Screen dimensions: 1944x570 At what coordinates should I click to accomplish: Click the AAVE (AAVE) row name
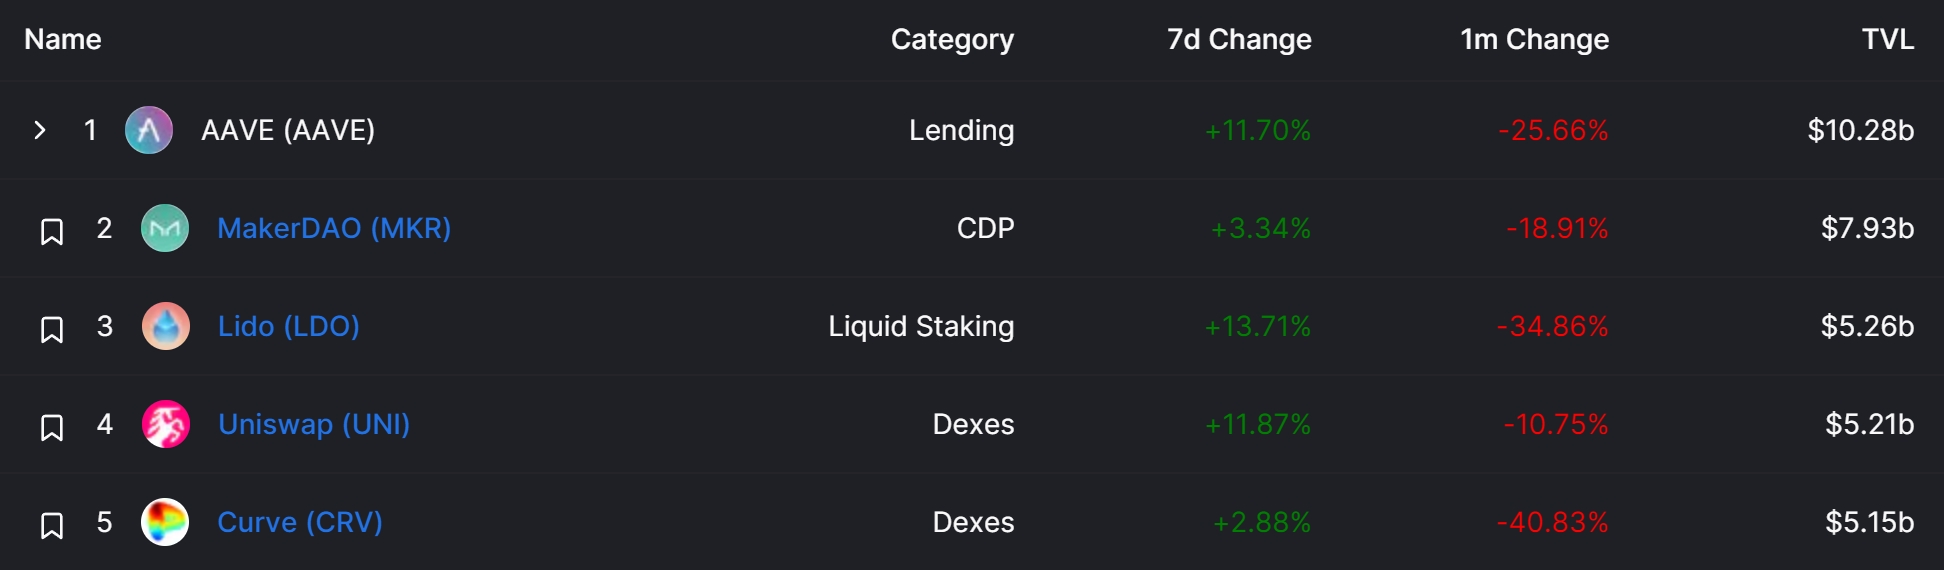pos(288,130)
